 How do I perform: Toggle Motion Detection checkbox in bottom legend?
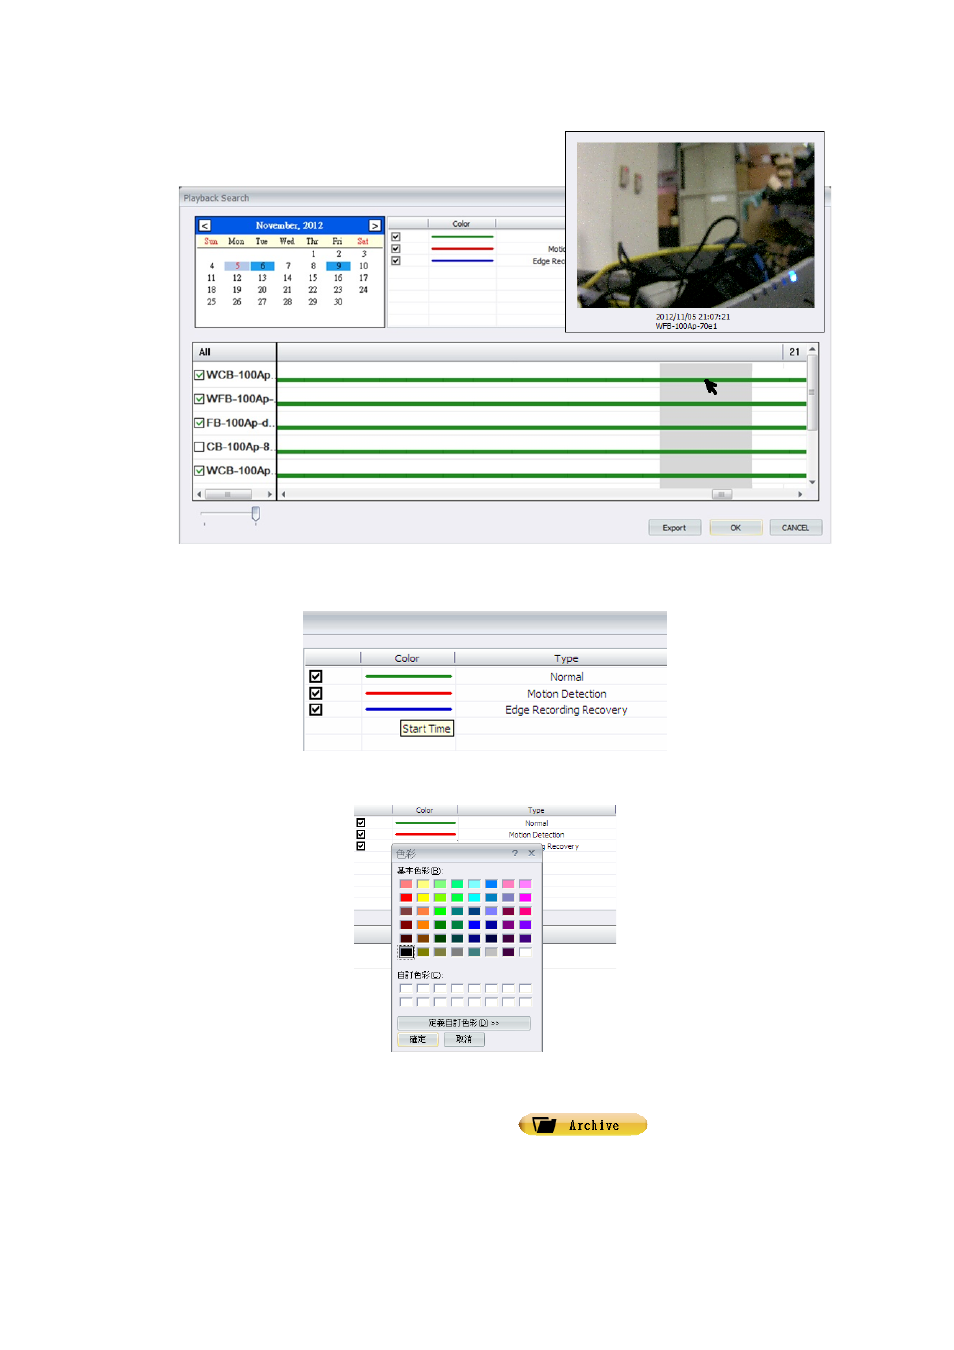coord(361,835)
